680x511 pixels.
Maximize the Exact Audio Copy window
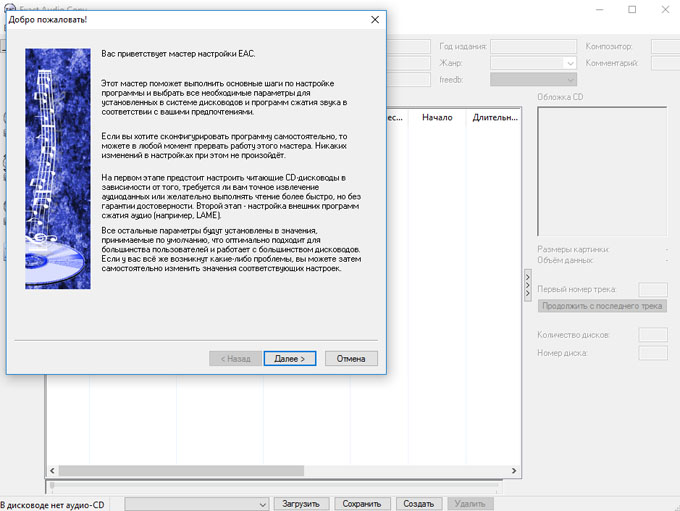(x=631, y=9)
